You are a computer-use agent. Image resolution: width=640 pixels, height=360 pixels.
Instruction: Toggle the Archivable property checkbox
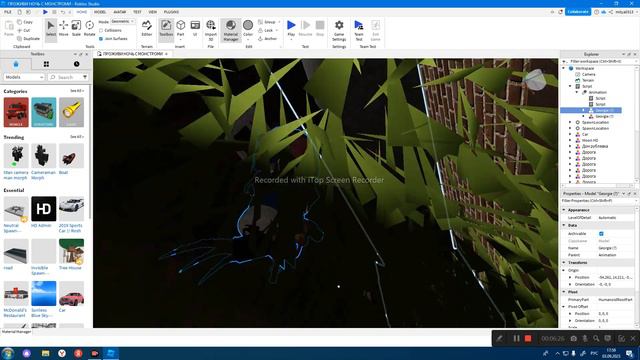coord(601,234)
